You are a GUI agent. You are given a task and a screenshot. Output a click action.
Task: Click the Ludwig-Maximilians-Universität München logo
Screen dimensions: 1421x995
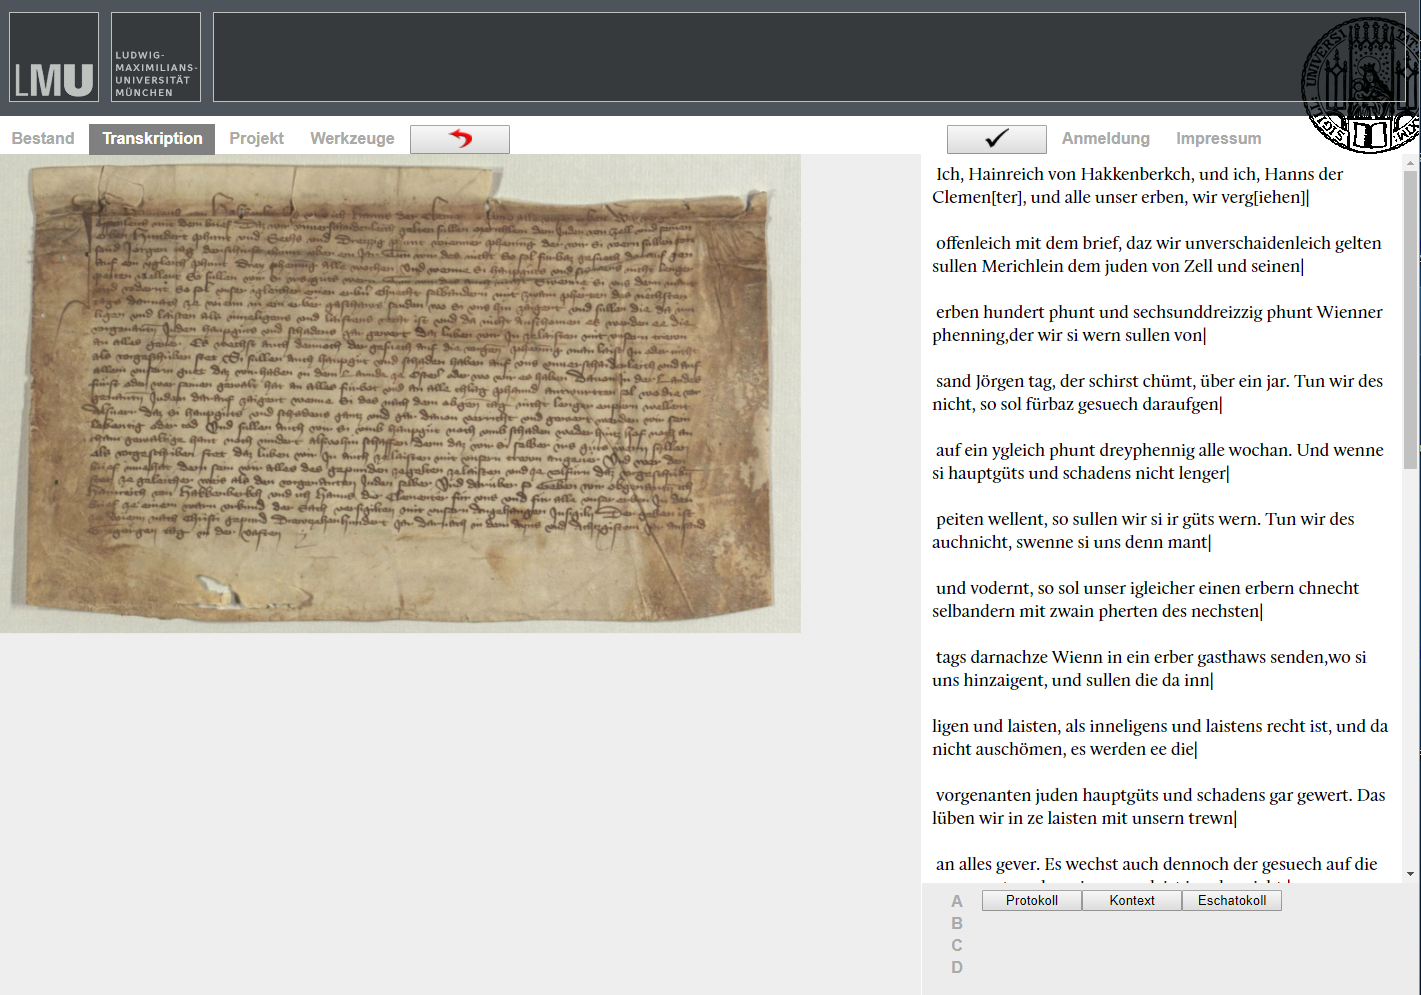(155, 58)
